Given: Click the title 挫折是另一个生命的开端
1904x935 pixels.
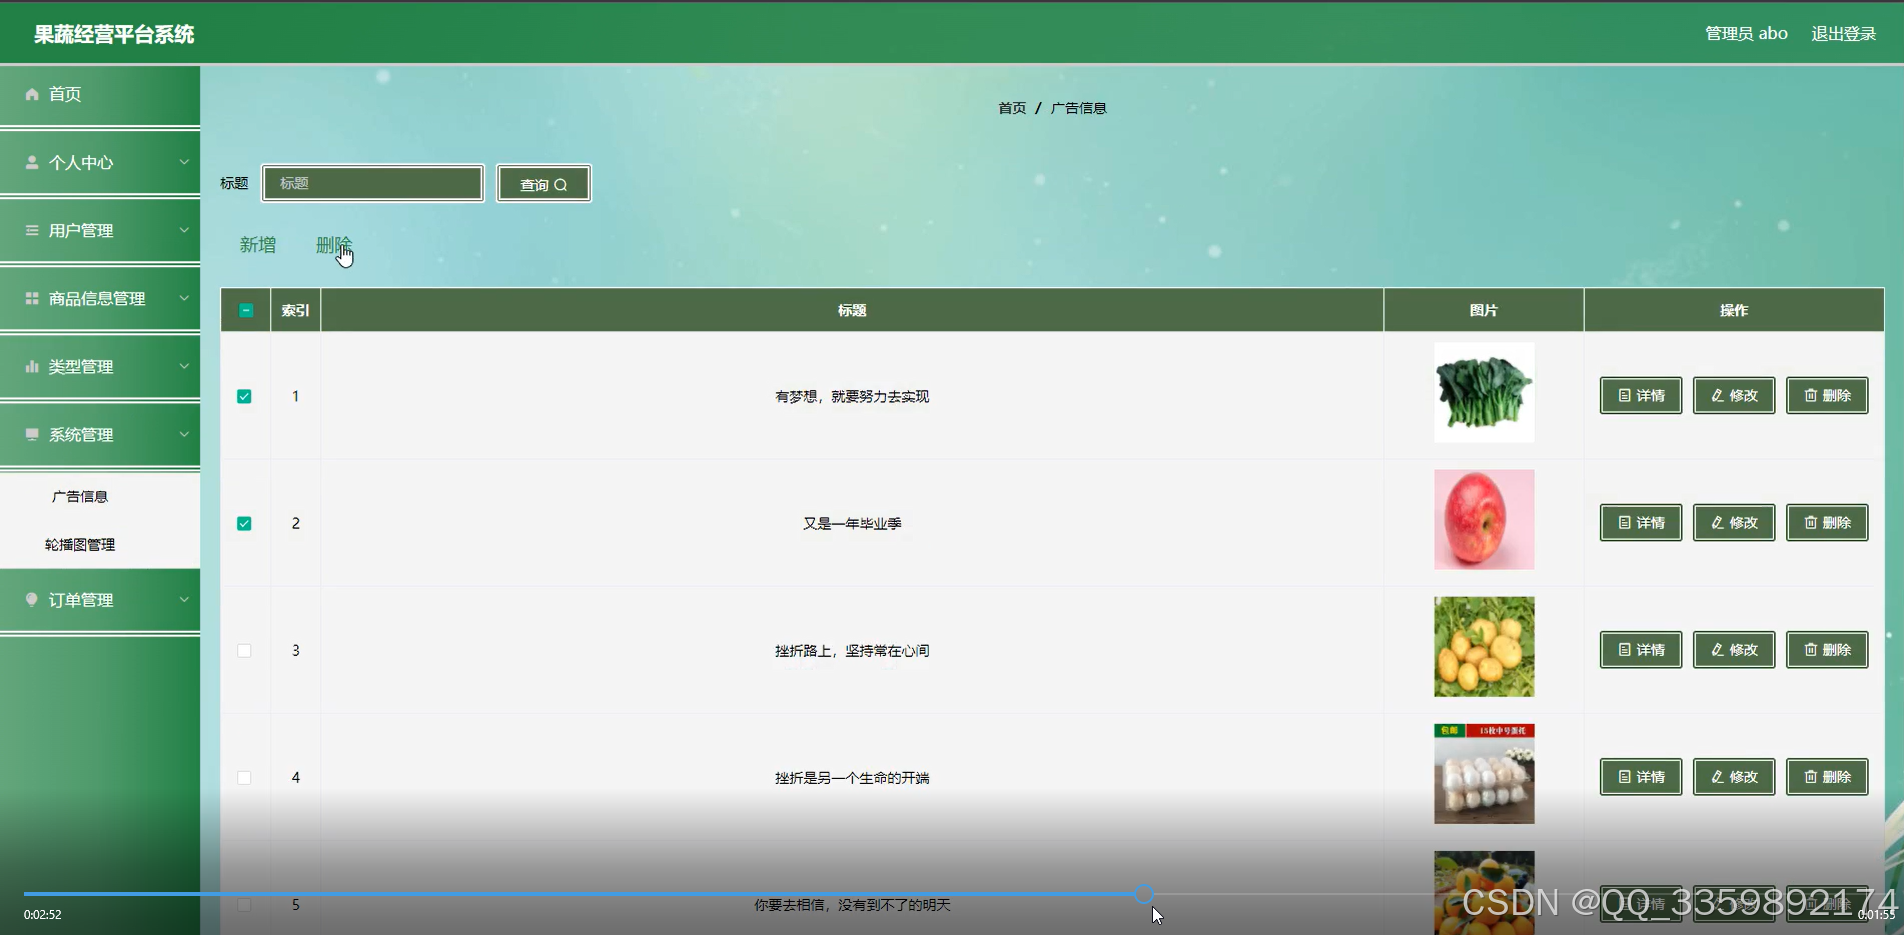Looking at the screenshot, I should coord(852,777).
